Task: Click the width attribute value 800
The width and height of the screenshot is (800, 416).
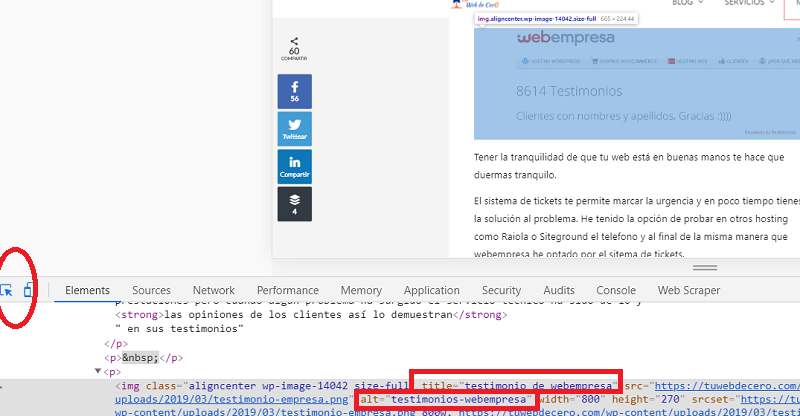Action: (590, 399)
